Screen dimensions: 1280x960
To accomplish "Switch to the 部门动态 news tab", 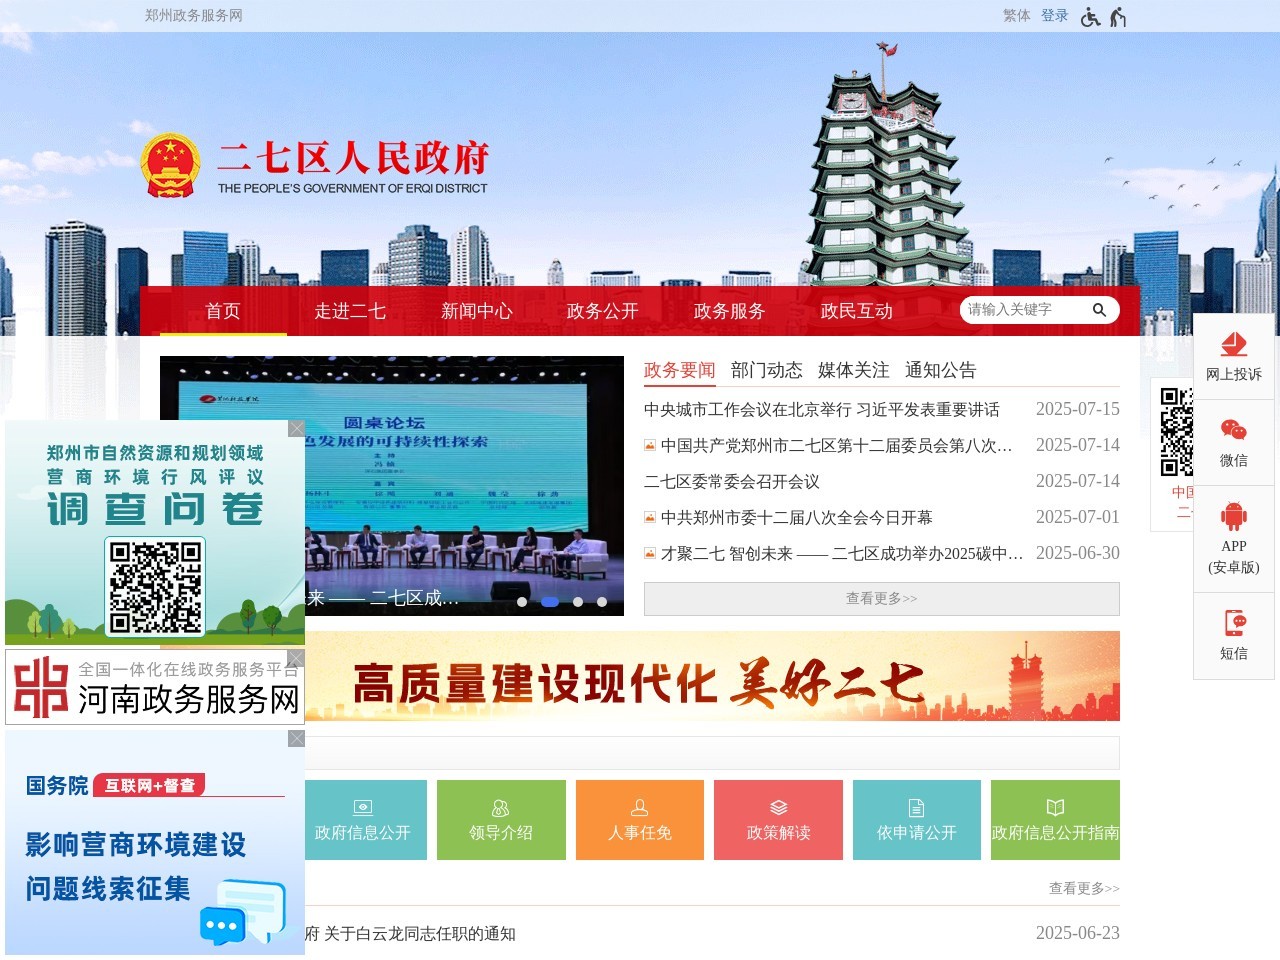I will pyautogui.click(x=767, y=370).
